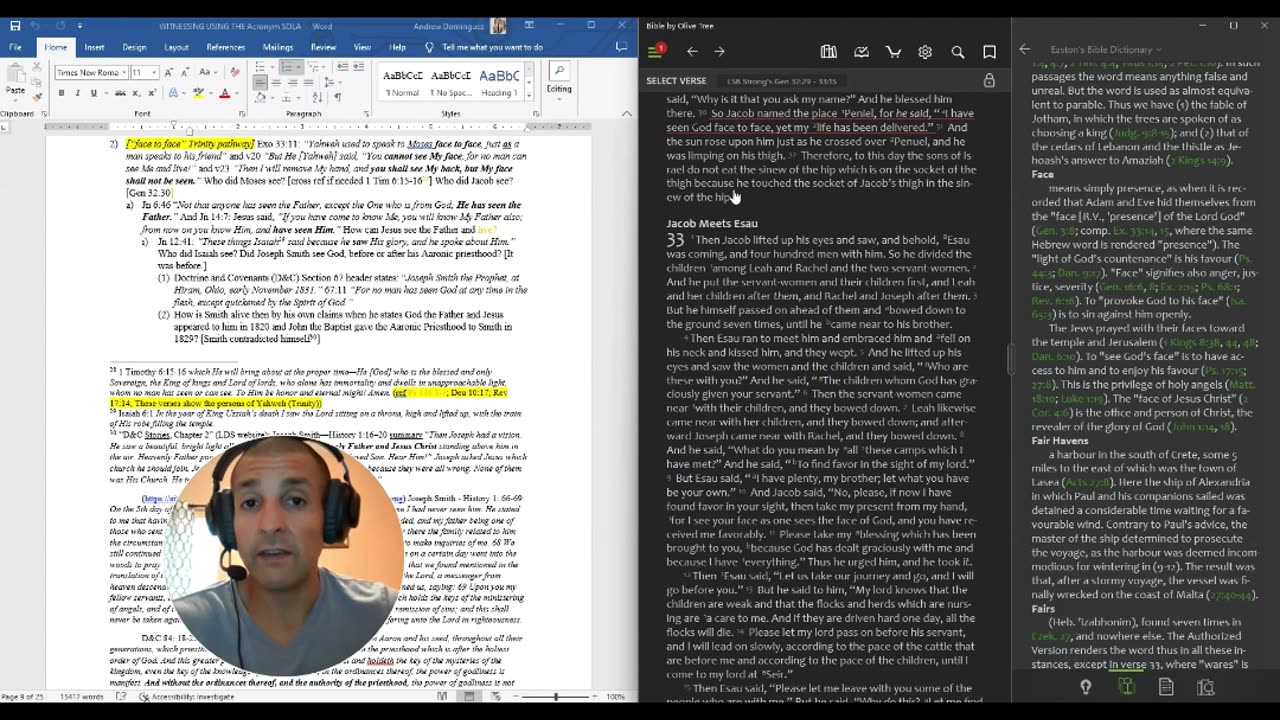The width and height of the screenshot is (1280, 720).
Task: Open the File menu
Action: point(15,47)
